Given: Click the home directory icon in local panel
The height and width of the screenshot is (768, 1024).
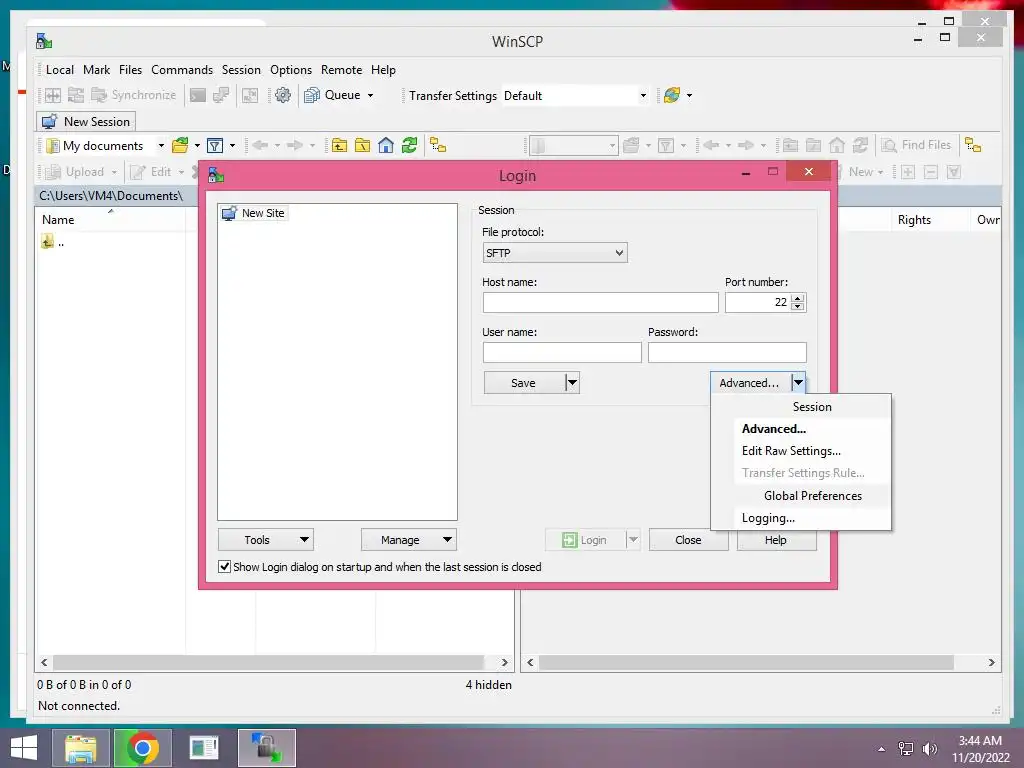Looking at the screenshot, I should coord(386,145).
